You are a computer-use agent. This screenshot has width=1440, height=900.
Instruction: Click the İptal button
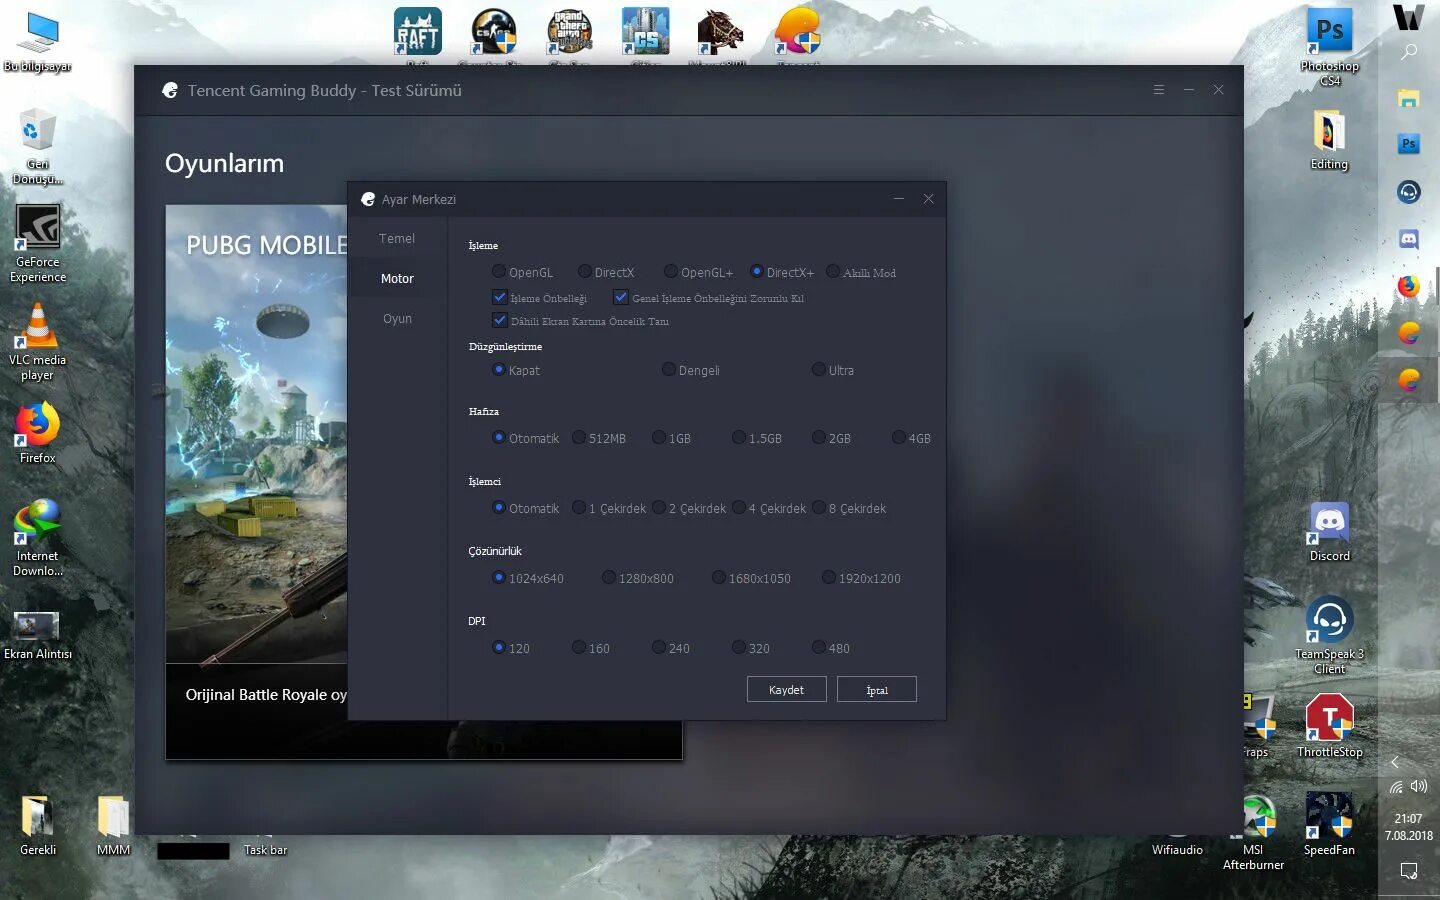pyautogui.click(x=877, y=689)
